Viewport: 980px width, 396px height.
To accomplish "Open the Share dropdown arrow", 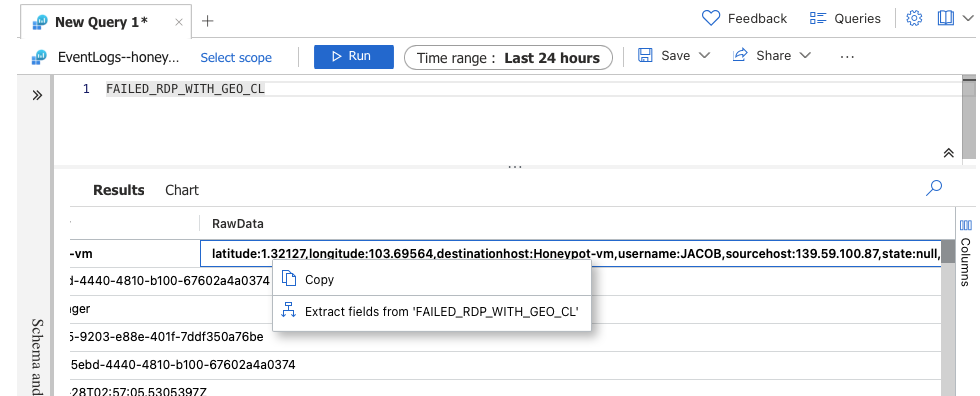I will (806, 56).
